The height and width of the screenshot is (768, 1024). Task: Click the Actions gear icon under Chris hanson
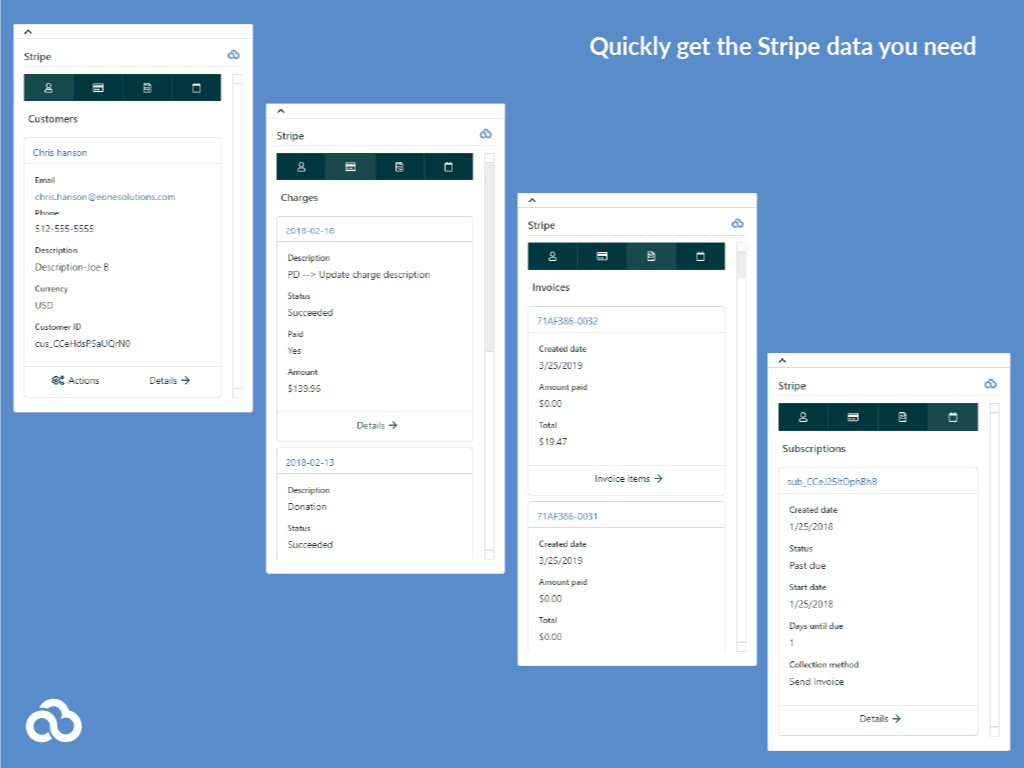tap(60, 380)
